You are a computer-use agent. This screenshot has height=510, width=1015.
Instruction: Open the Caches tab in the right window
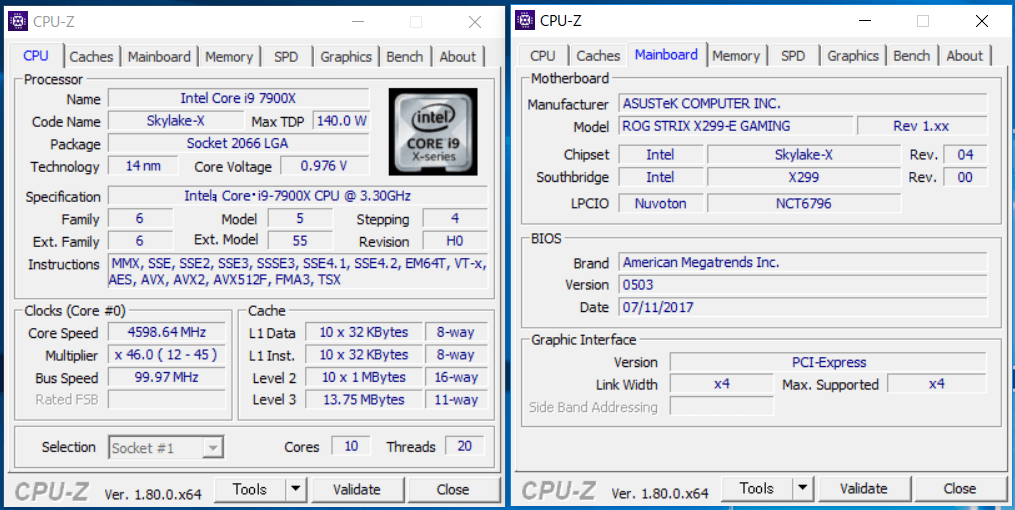pos(598,56)
